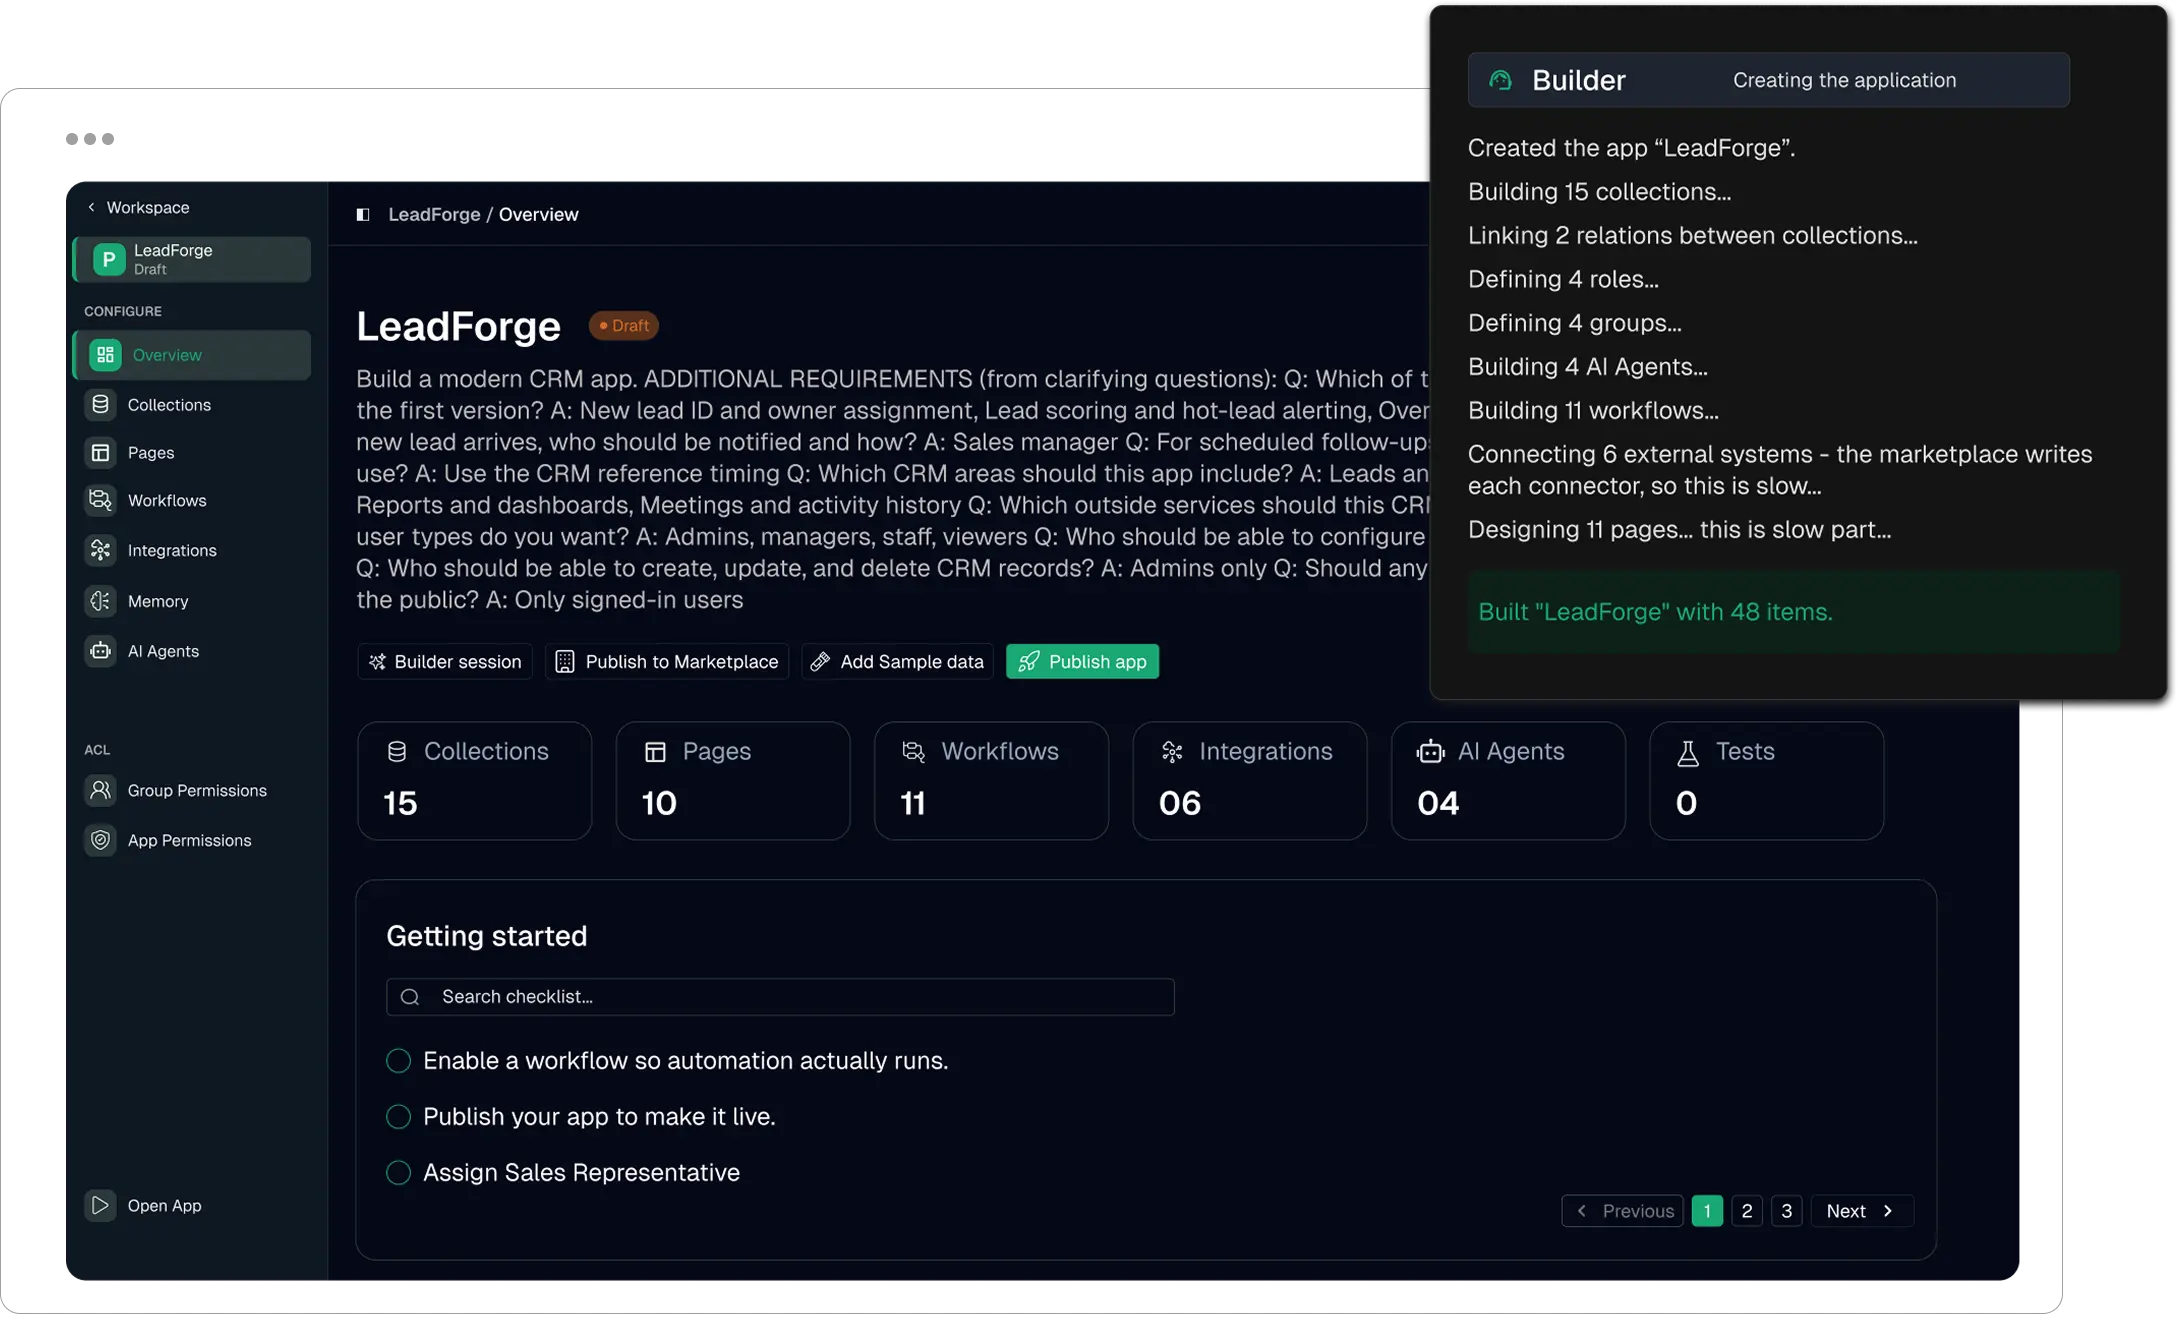
Task: Click the Memory brain icon in sidebar
Action: [x=100, y=601]
